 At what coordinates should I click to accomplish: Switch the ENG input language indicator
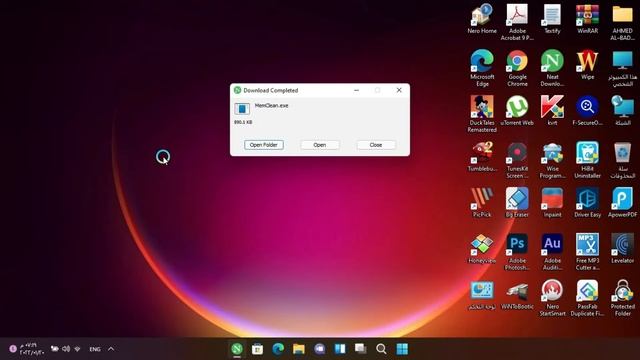(x=95, y=349)
